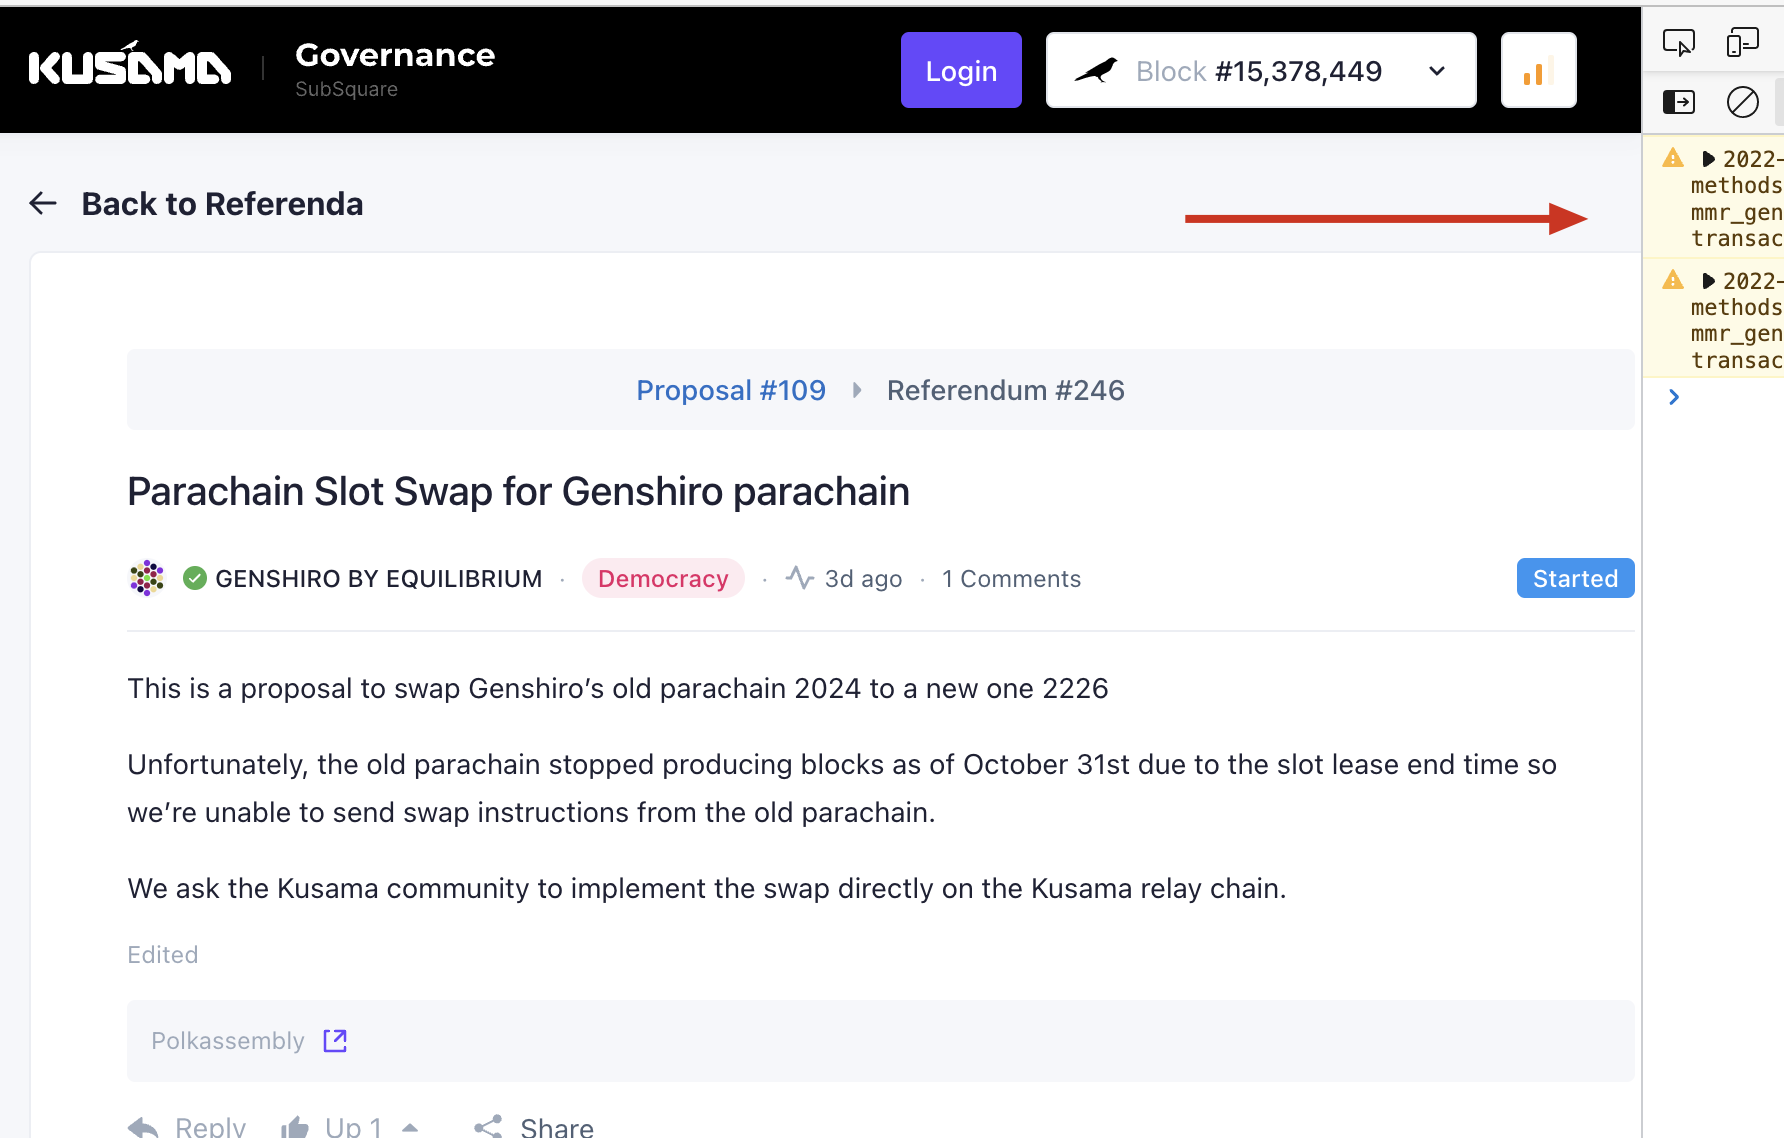Expand the first 2022 console warning
Viewport: 1784px width, 1138px height.
point(1708,158)
